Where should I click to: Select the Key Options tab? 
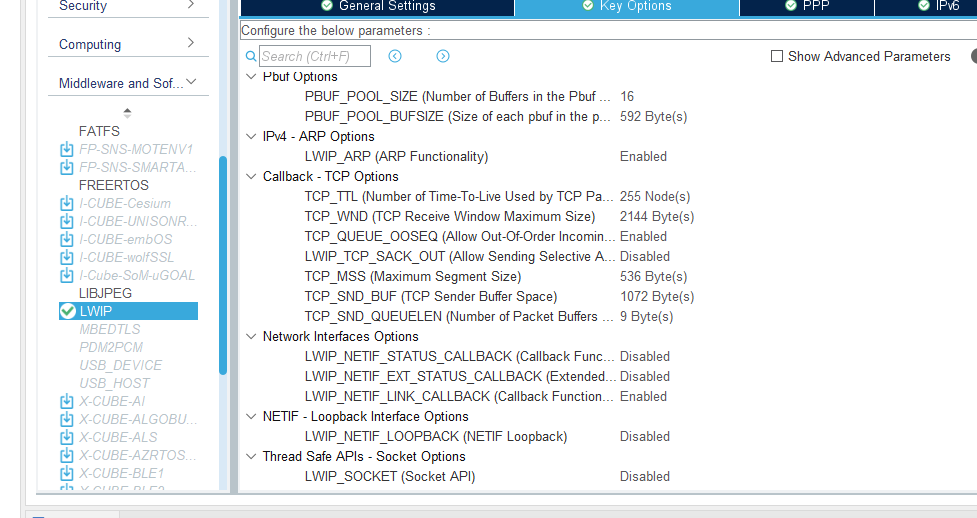(x=627, y=6)
